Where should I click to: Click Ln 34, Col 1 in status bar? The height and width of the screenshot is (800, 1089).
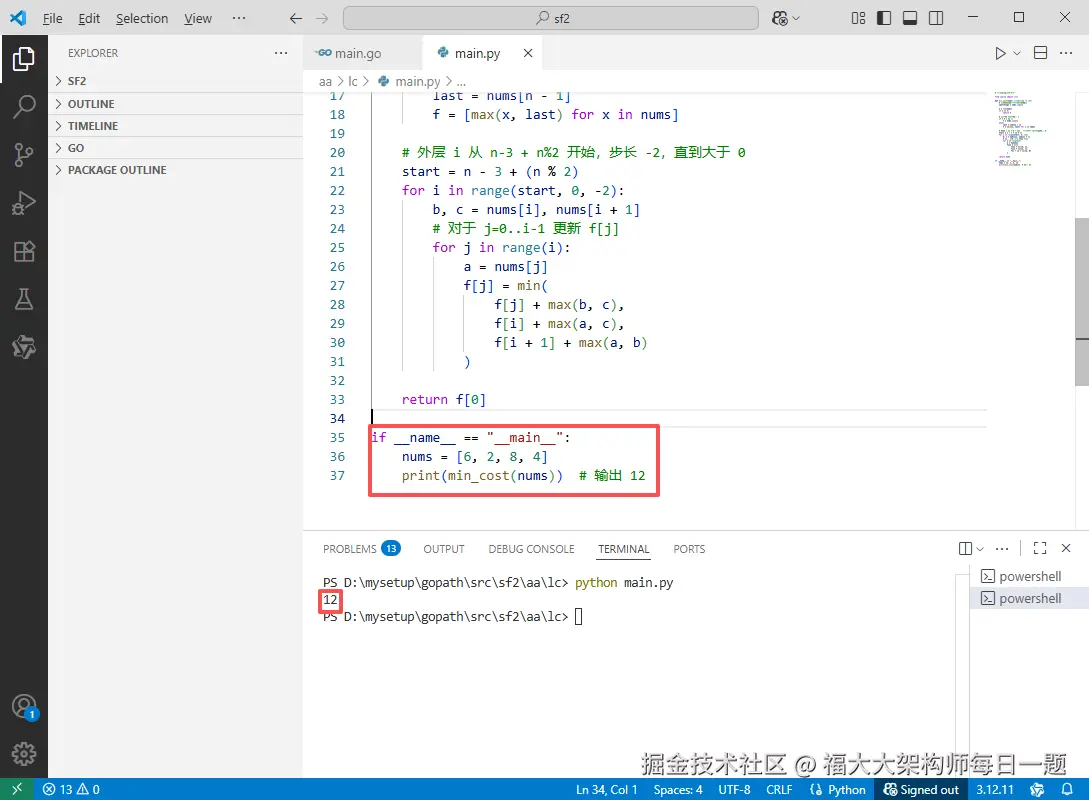coord(606,790)
